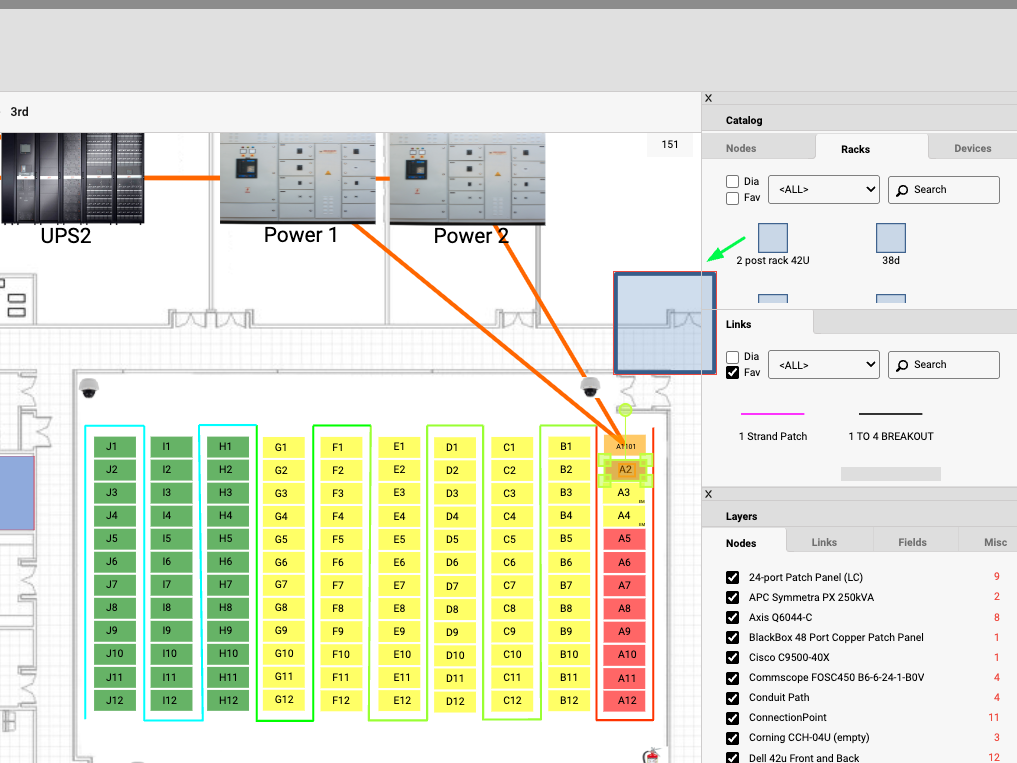Pick the magenta 1 Strand Patch link

tap(772, 414)
